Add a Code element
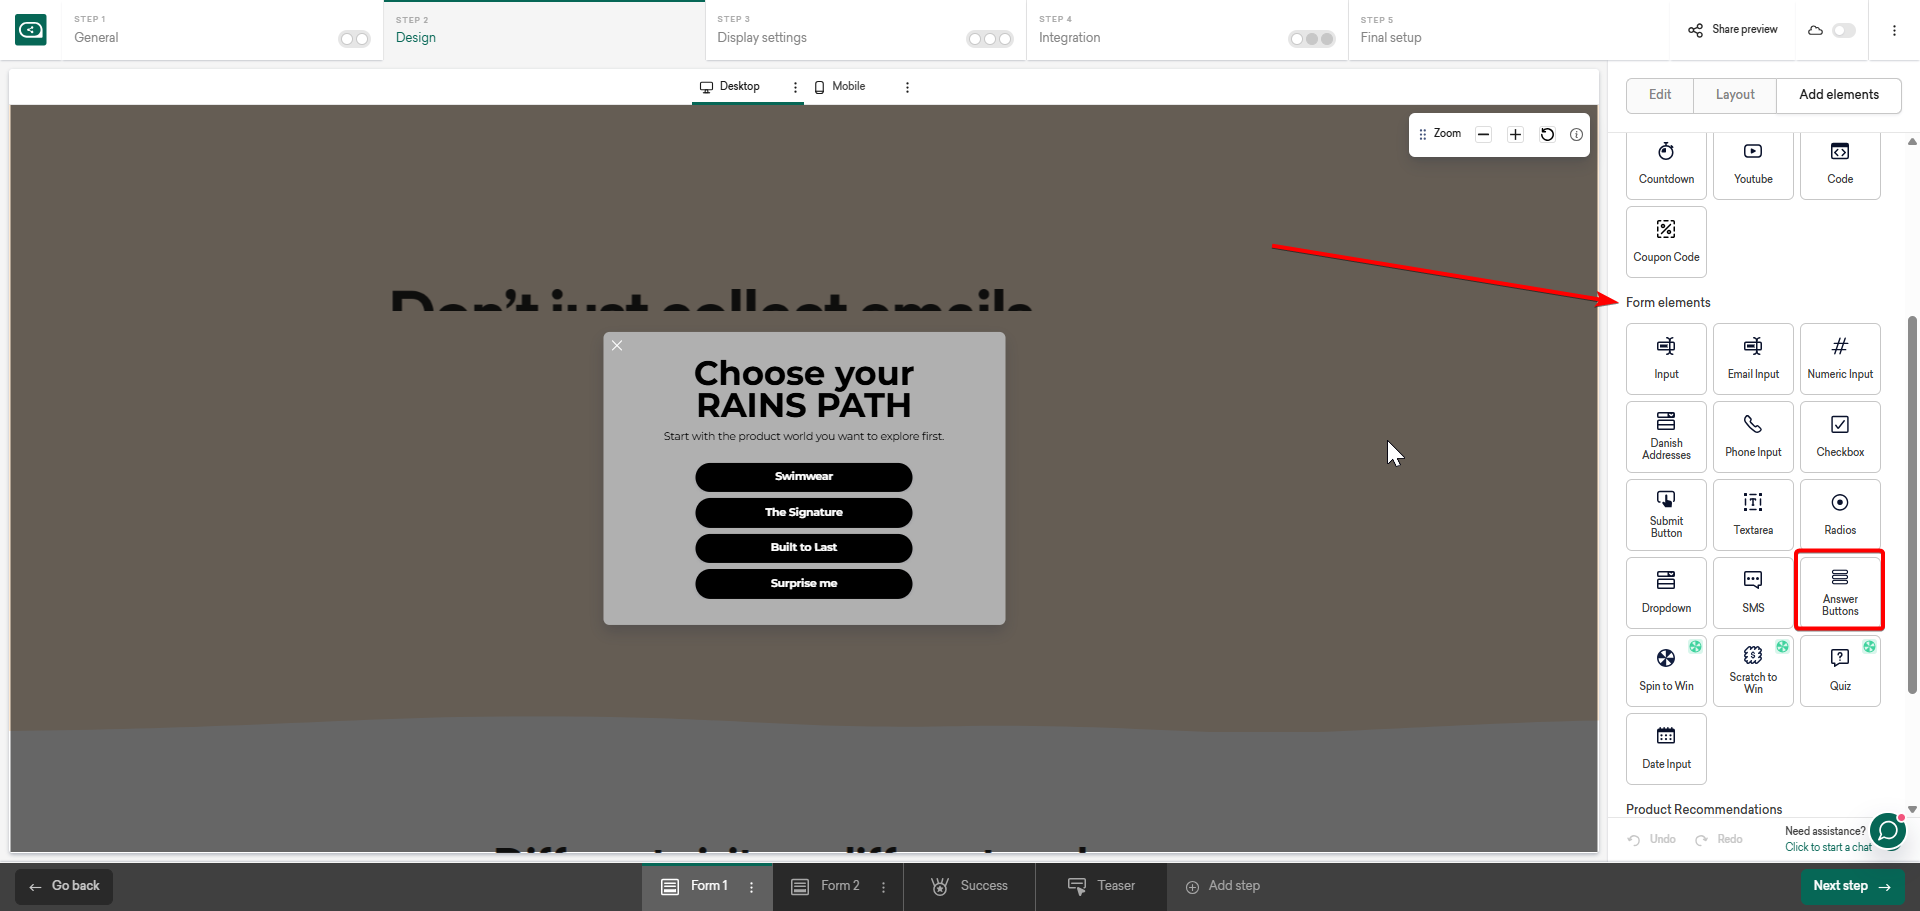The image size is (1920, 911). pyautogui.click(x=1840, y=164)
